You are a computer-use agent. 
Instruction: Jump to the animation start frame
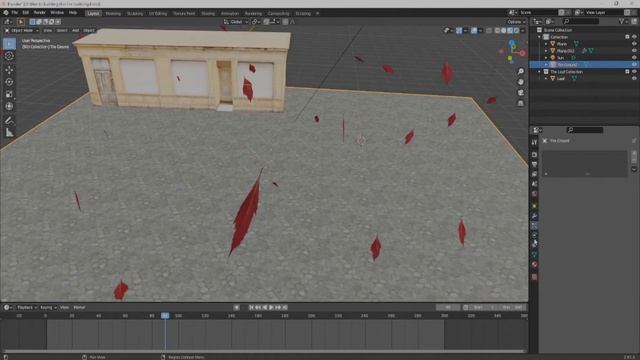click(251, 307)
